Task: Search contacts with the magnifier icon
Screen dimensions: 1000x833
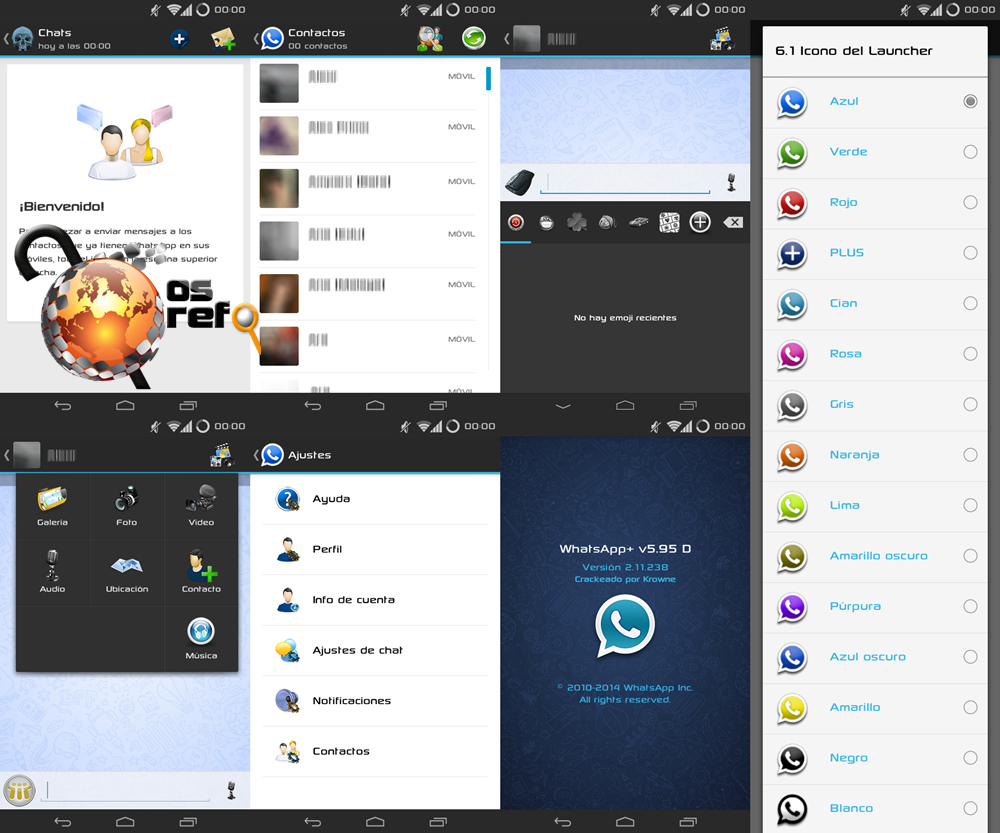Action: (x=430, y=39)
